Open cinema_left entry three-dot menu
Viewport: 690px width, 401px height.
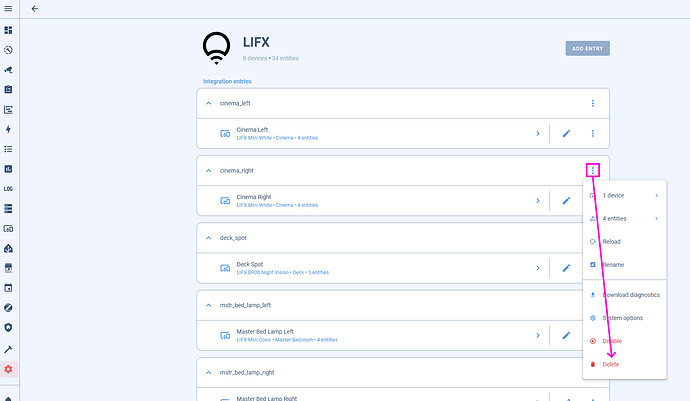(x=593, y=103)
